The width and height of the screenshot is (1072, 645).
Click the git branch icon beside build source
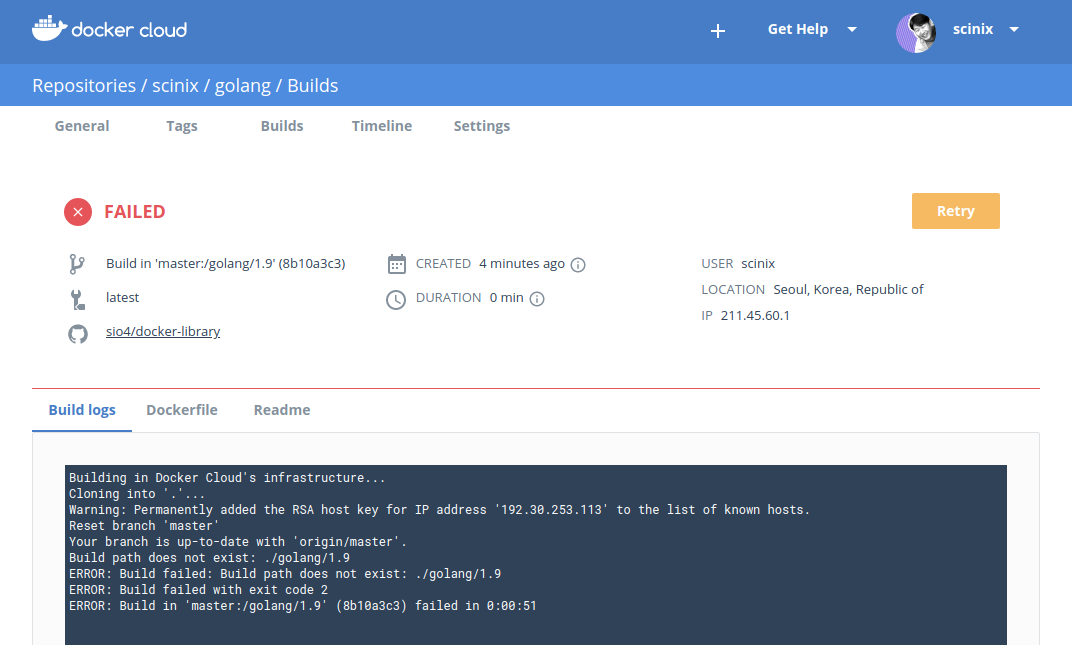pyautogui.click(x=77, y=264)
